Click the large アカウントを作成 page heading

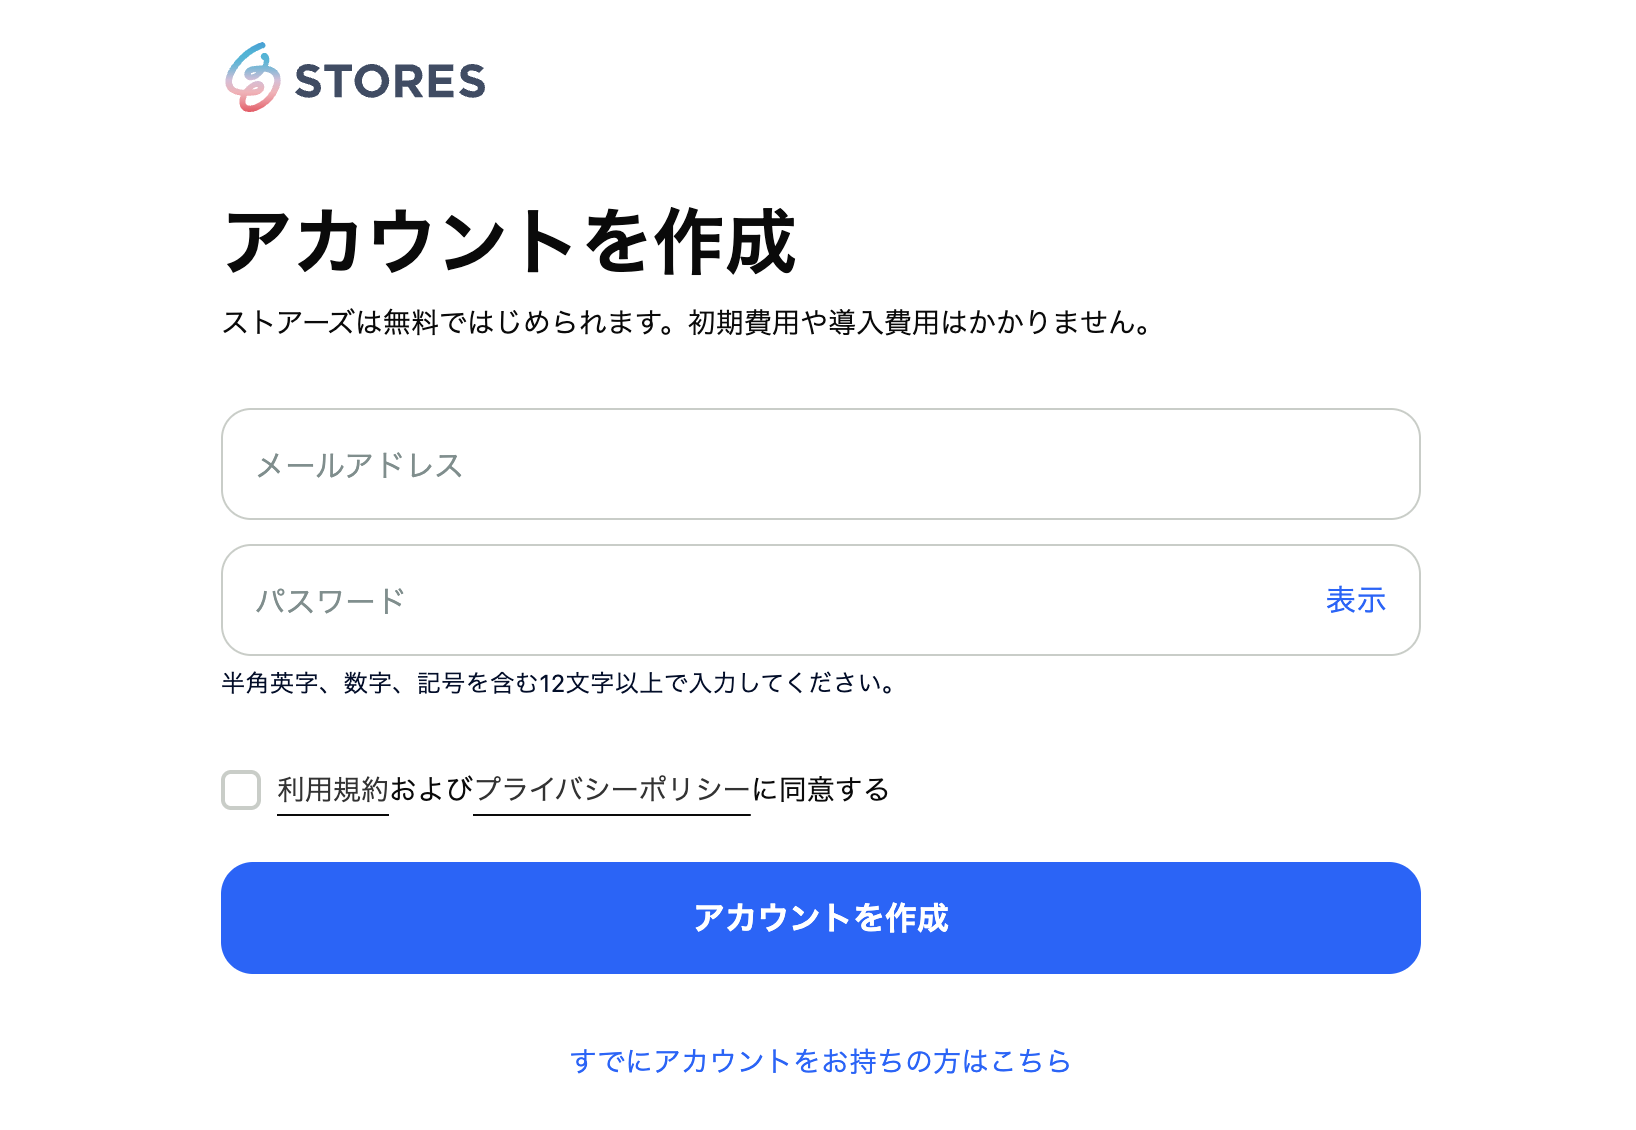(x=510, y=242)
